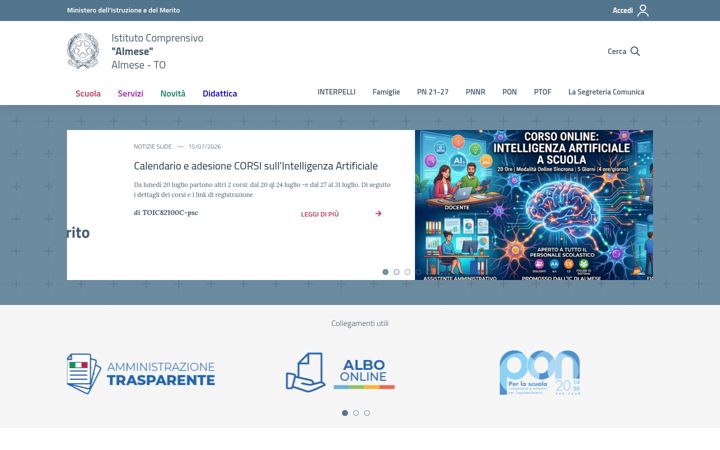Image resolution: width=720 pixels, height=450 pixels.
Task: Click the Accedi login text
Action: click(x=622, y=10)
